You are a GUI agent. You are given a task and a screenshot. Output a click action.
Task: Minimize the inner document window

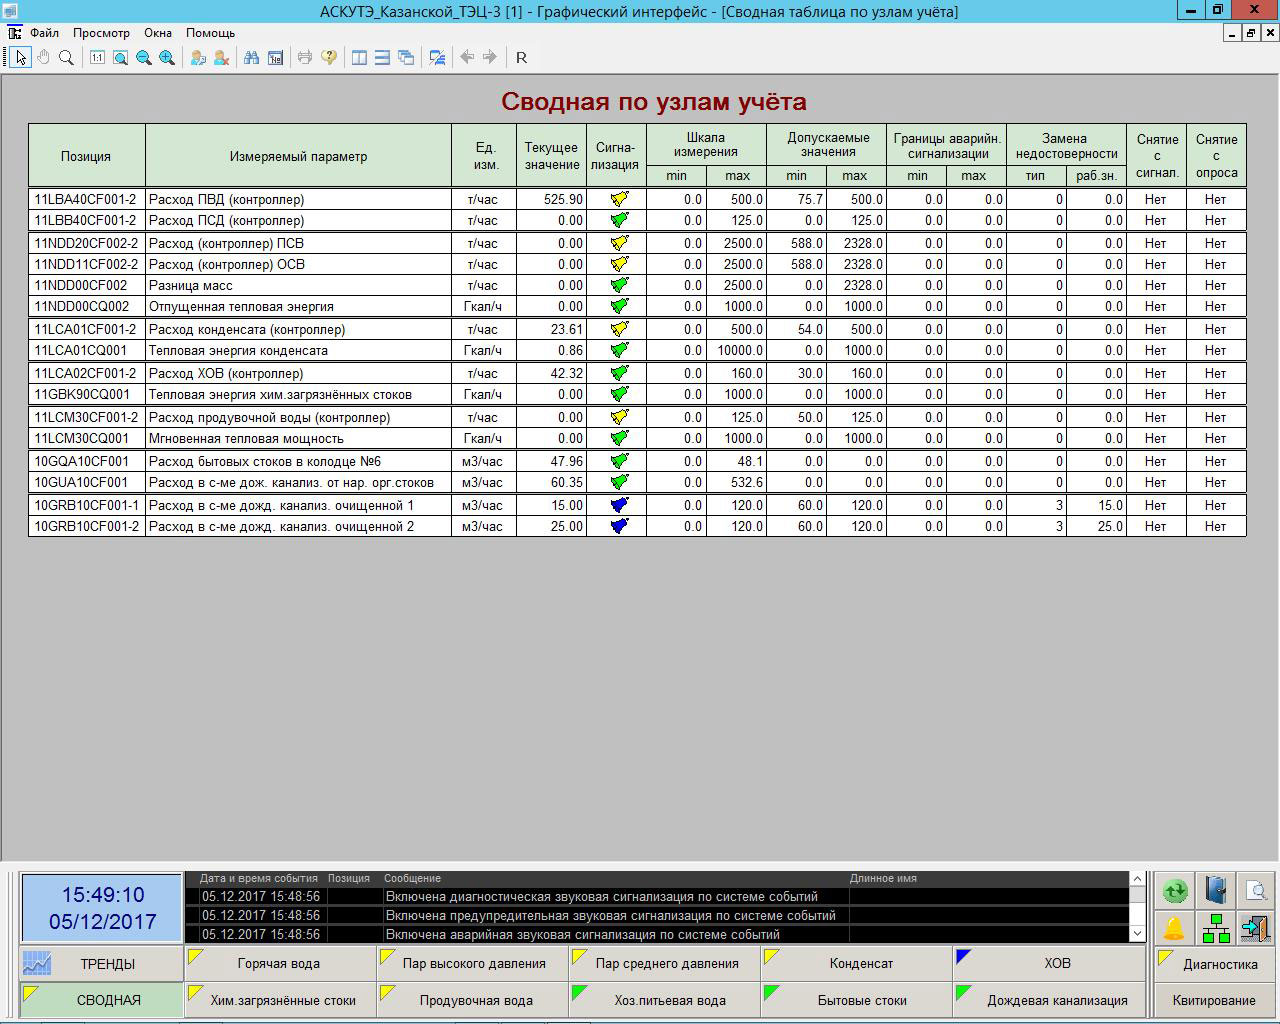pyautogui.click(x=1231, y=33)
